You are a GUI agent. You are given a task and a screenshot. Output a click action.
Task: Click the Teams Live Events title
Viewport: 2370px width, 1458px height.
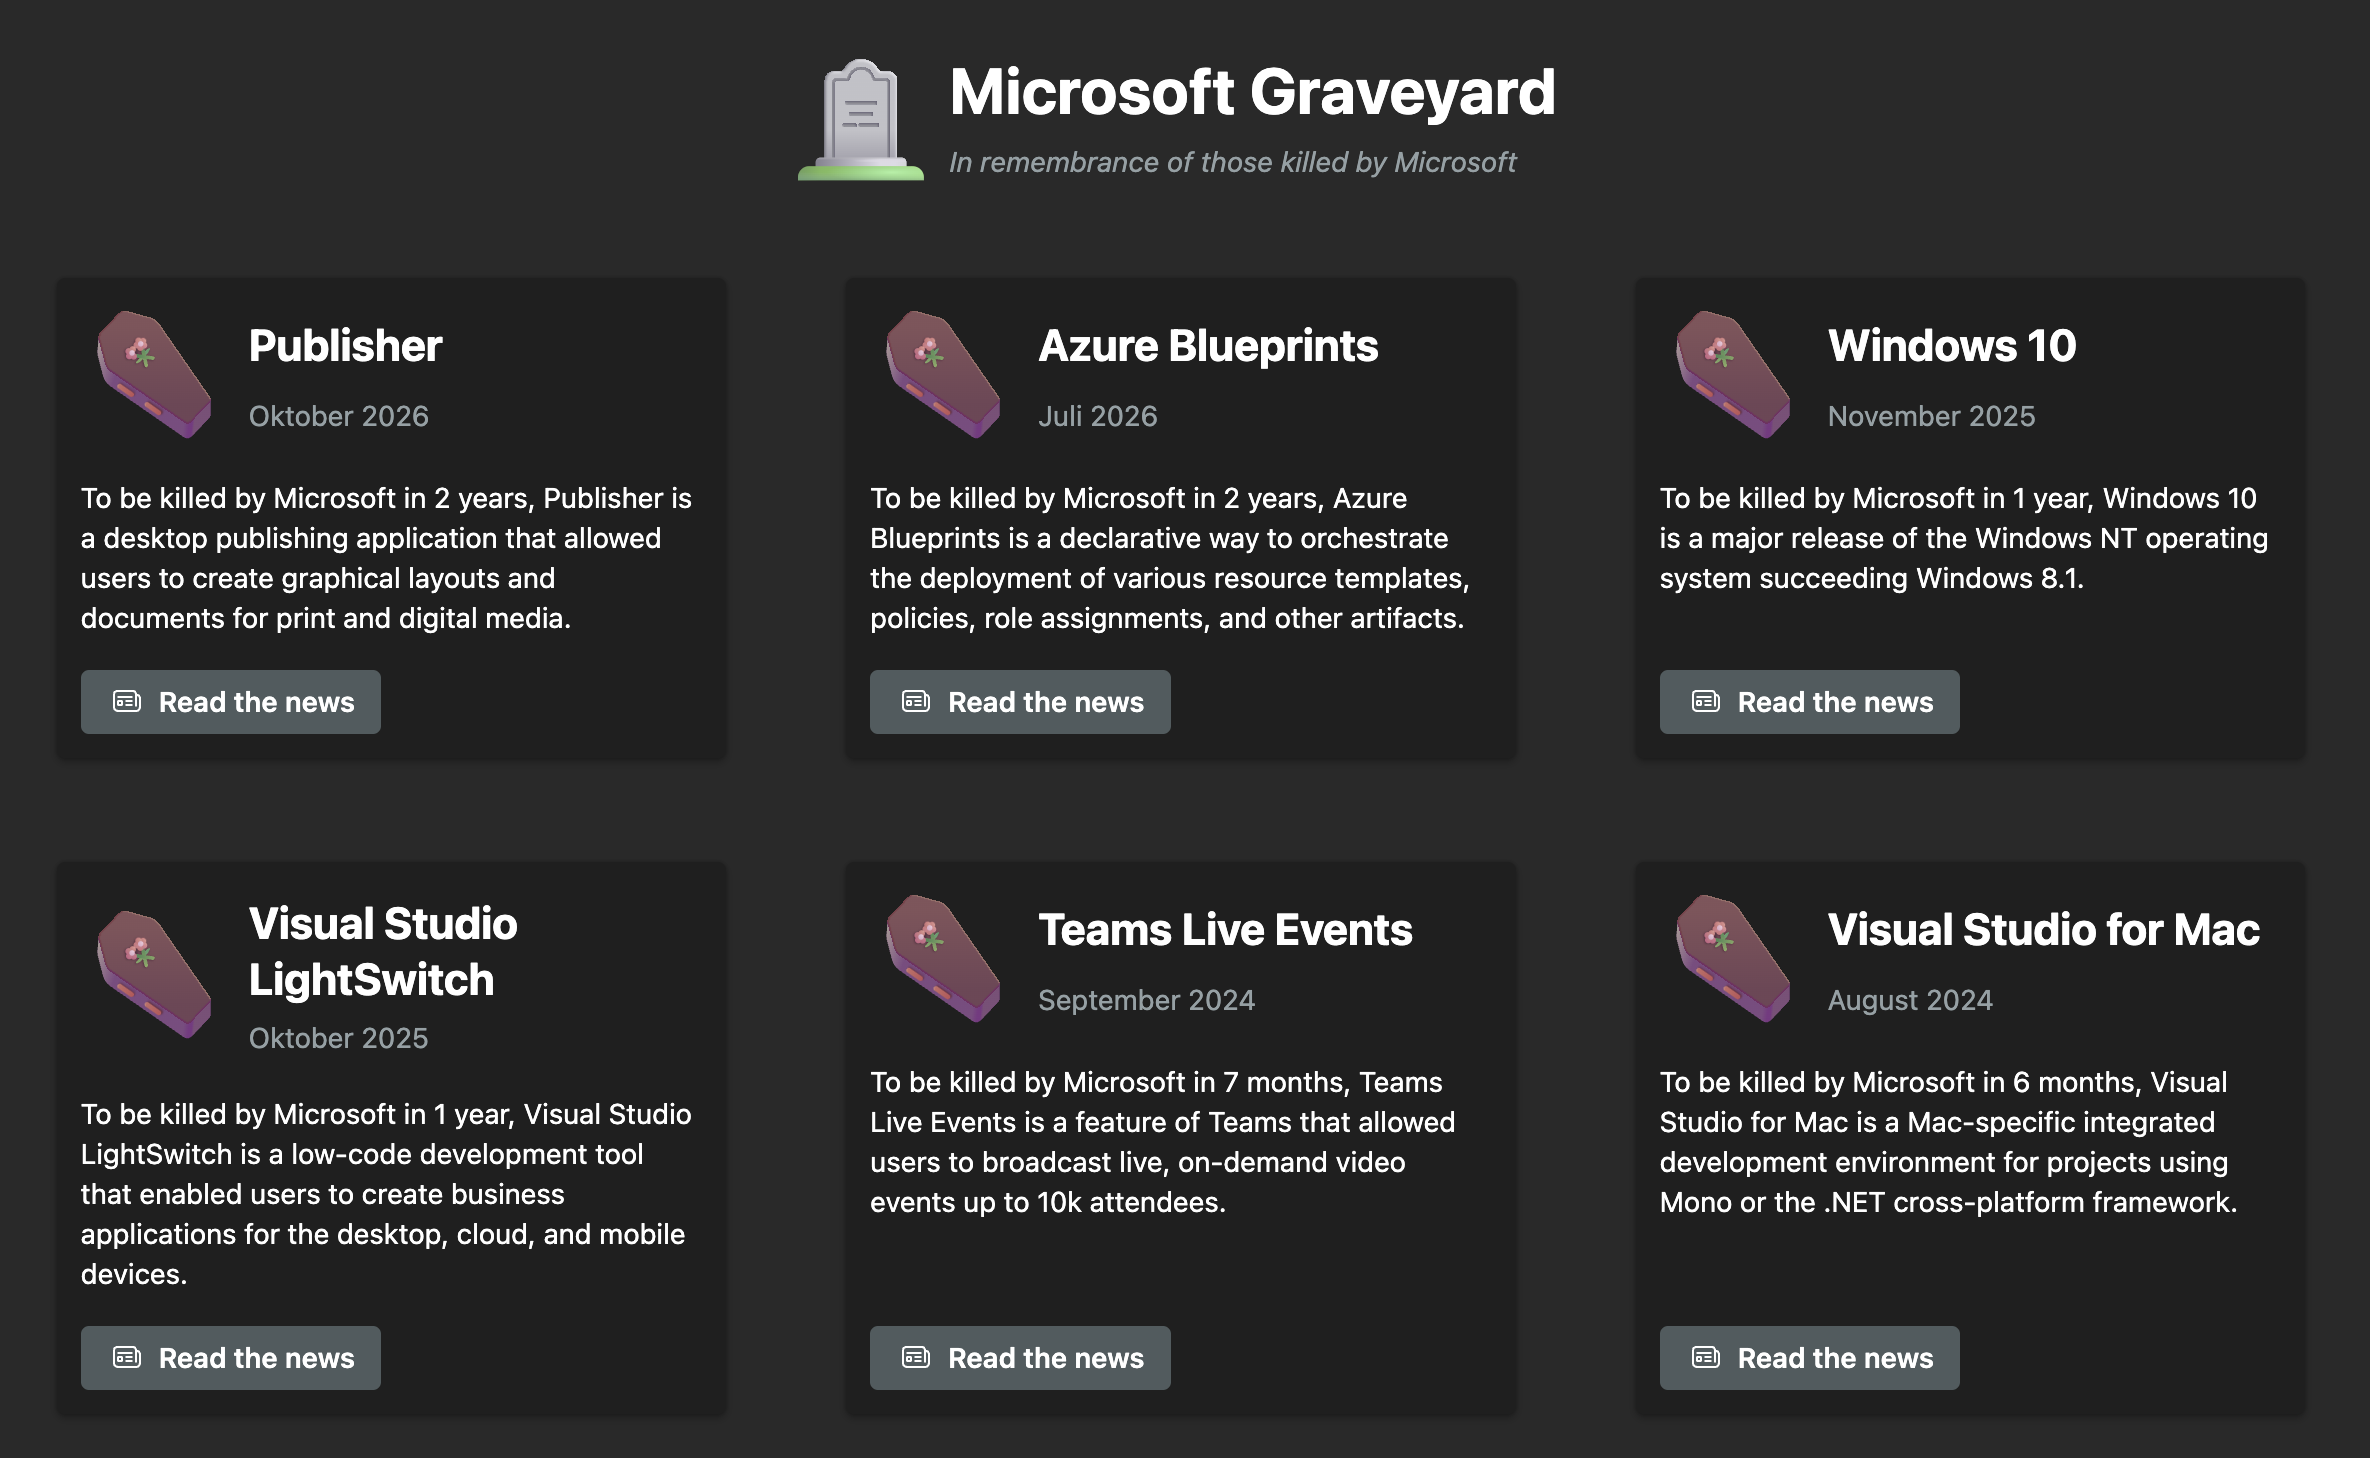(x=1225, y=930)
